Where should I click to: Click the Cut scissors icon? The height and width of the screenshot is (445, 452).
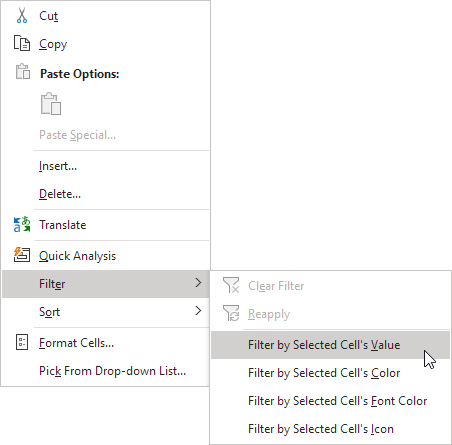pyautogui.click(x=22, y=16)
